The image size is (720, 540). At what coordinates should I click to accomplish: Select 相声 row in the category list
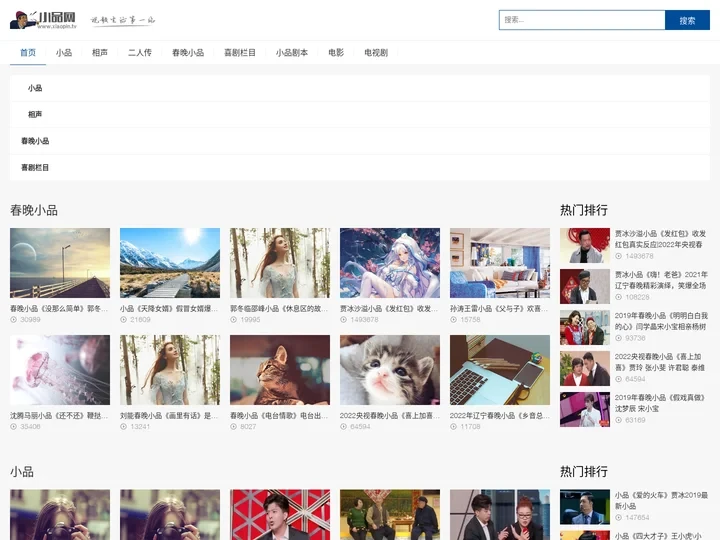click(360, 114)
